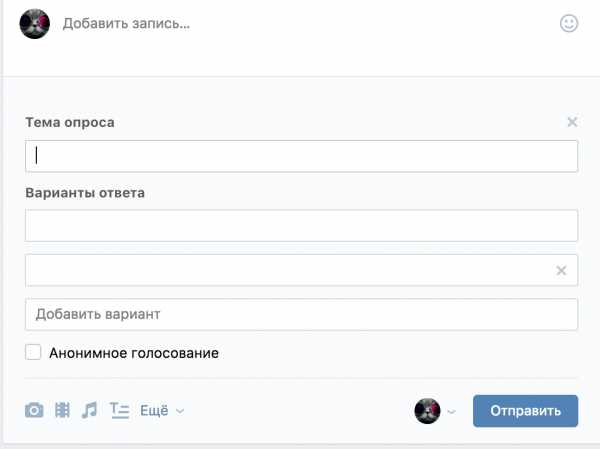Click the Тема опроса input field
This screenshot has width=600, height=449.
[x=302, y=156]
